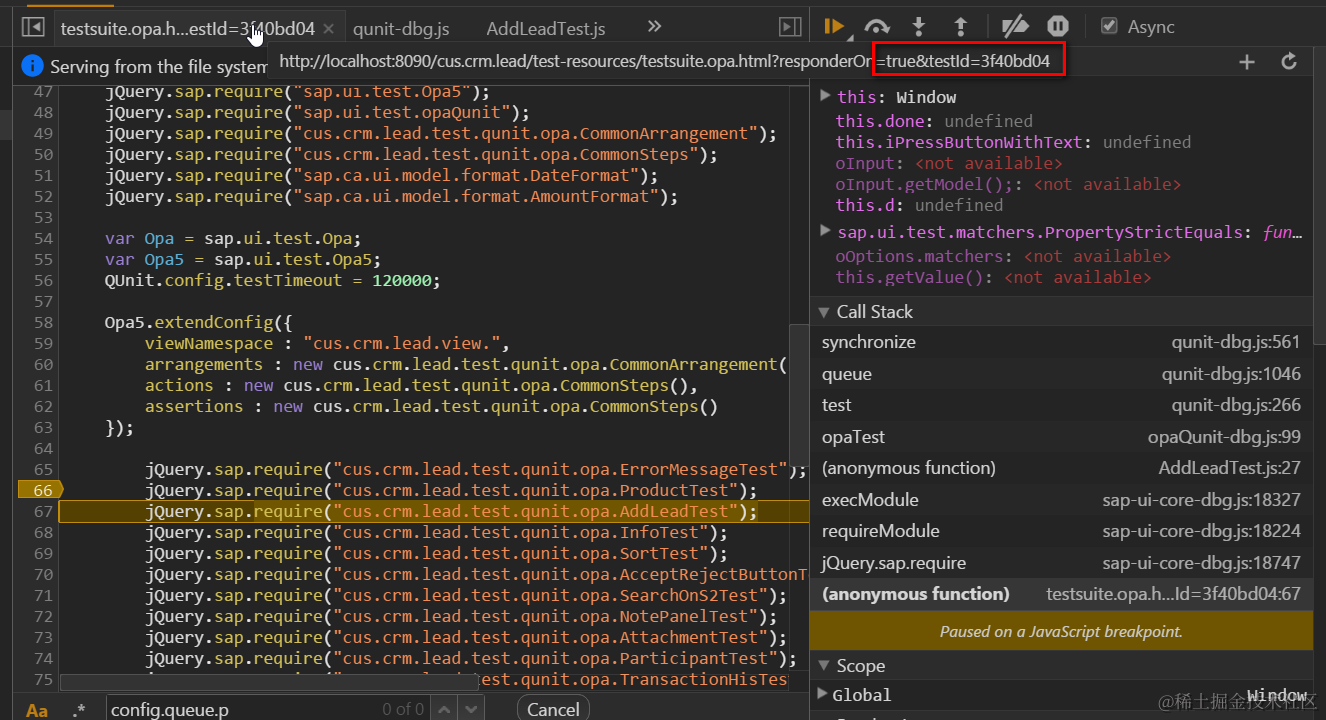
Task: Click line number 58 in the gutter
Action: pyautogui.click(x=43, y=322)
